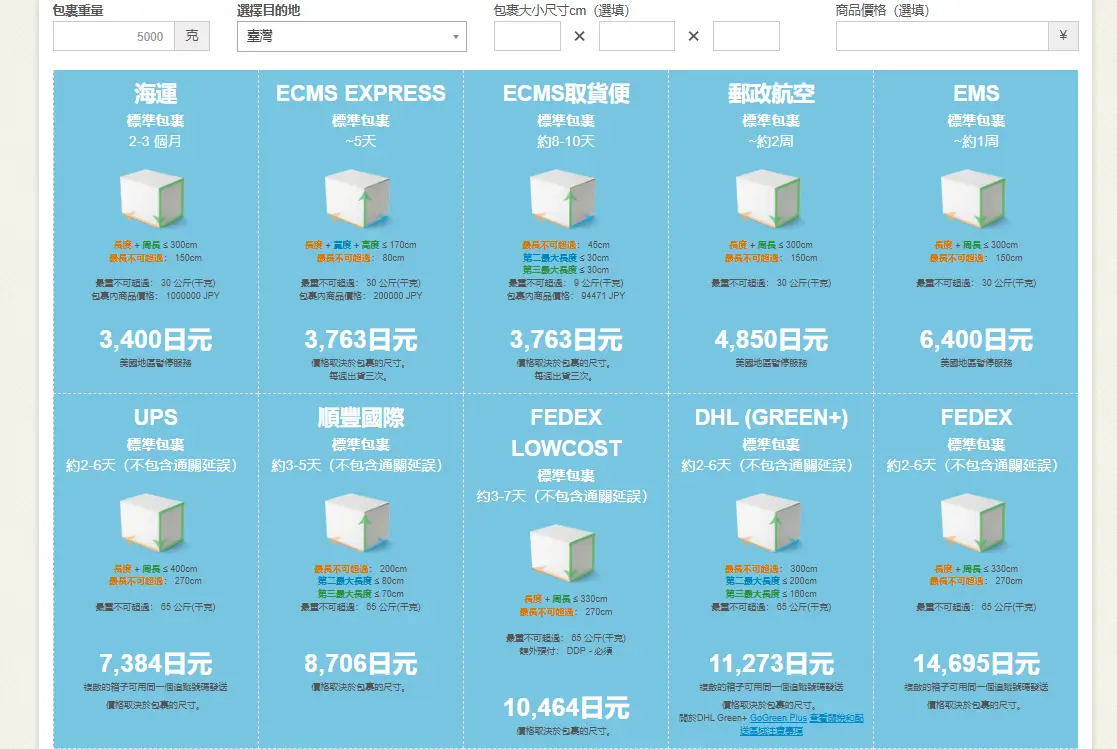
Task: Select the EMS shipping title
Action: pos(976,93)
